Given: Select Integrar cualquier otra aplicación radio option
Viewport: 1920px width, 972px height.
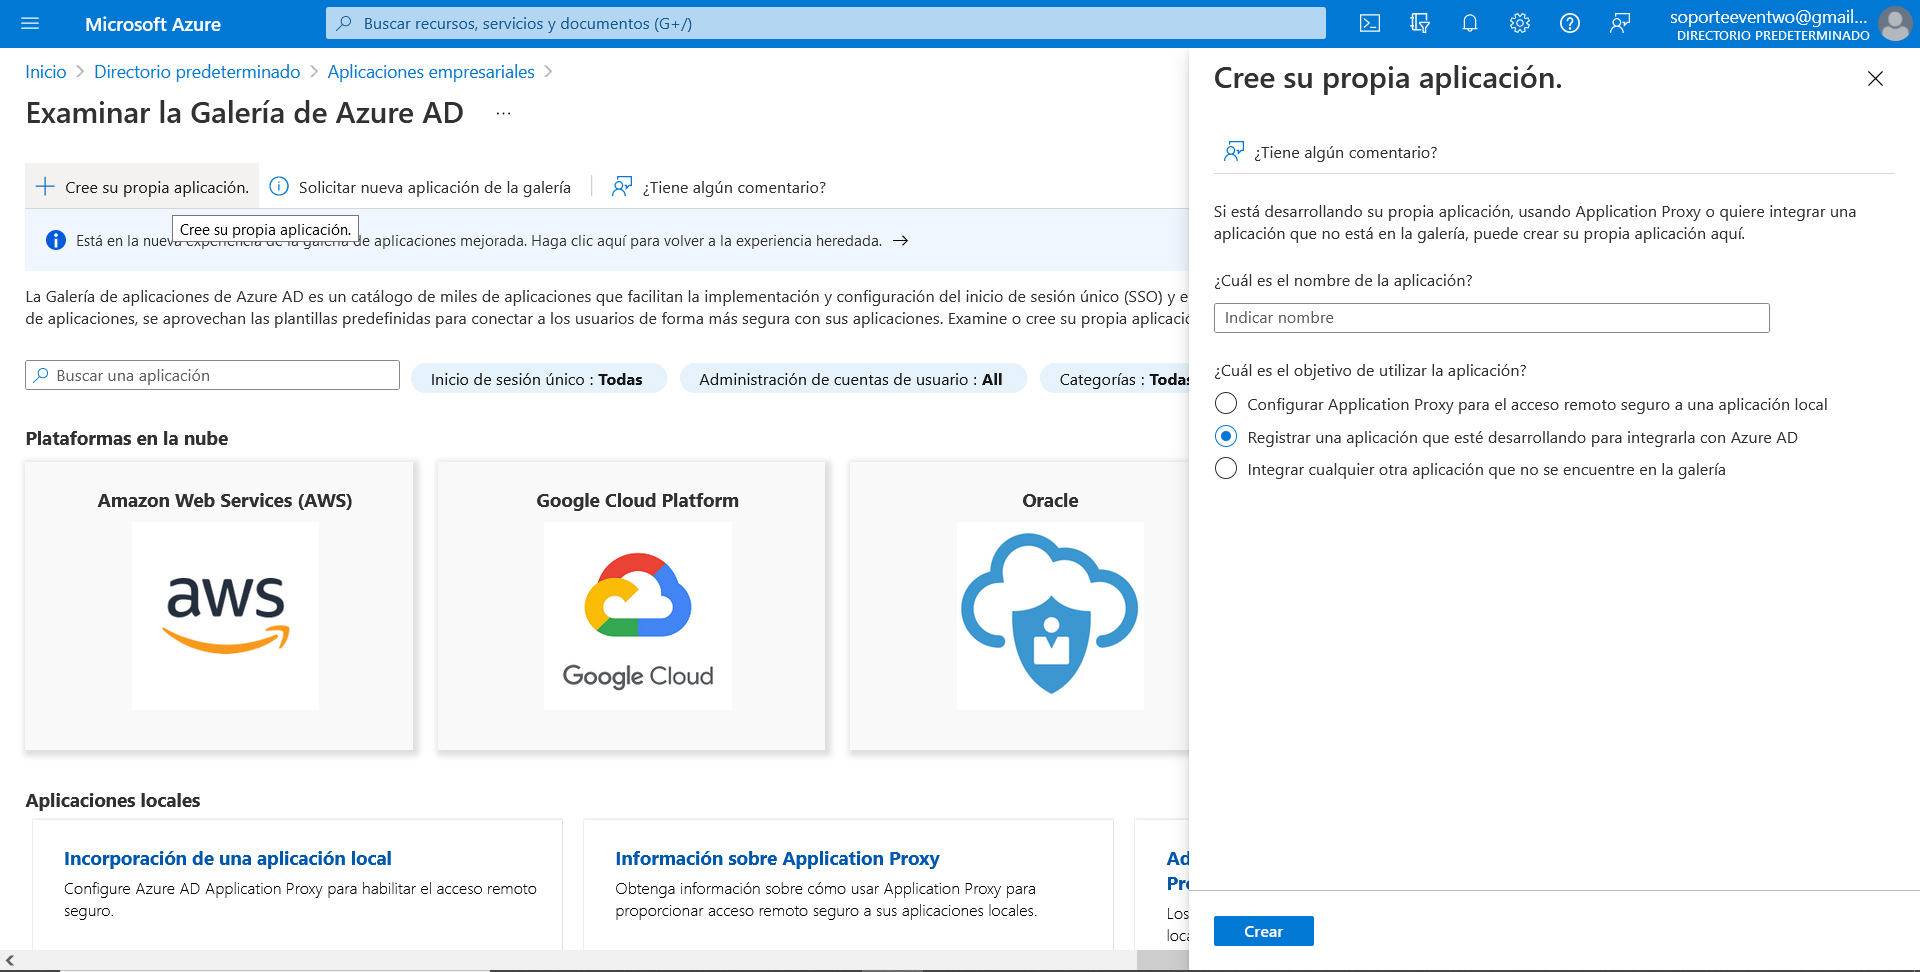Looking at the screenshot, I should (x=1226, y=469).
